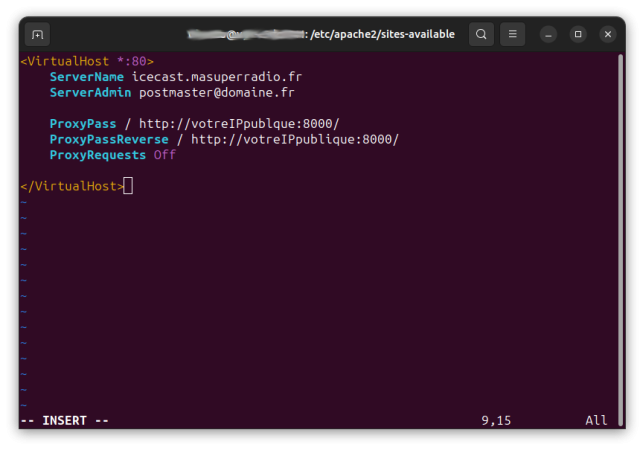
Task: Click the misspelled votreIPpublque URL
Action: 239,124
